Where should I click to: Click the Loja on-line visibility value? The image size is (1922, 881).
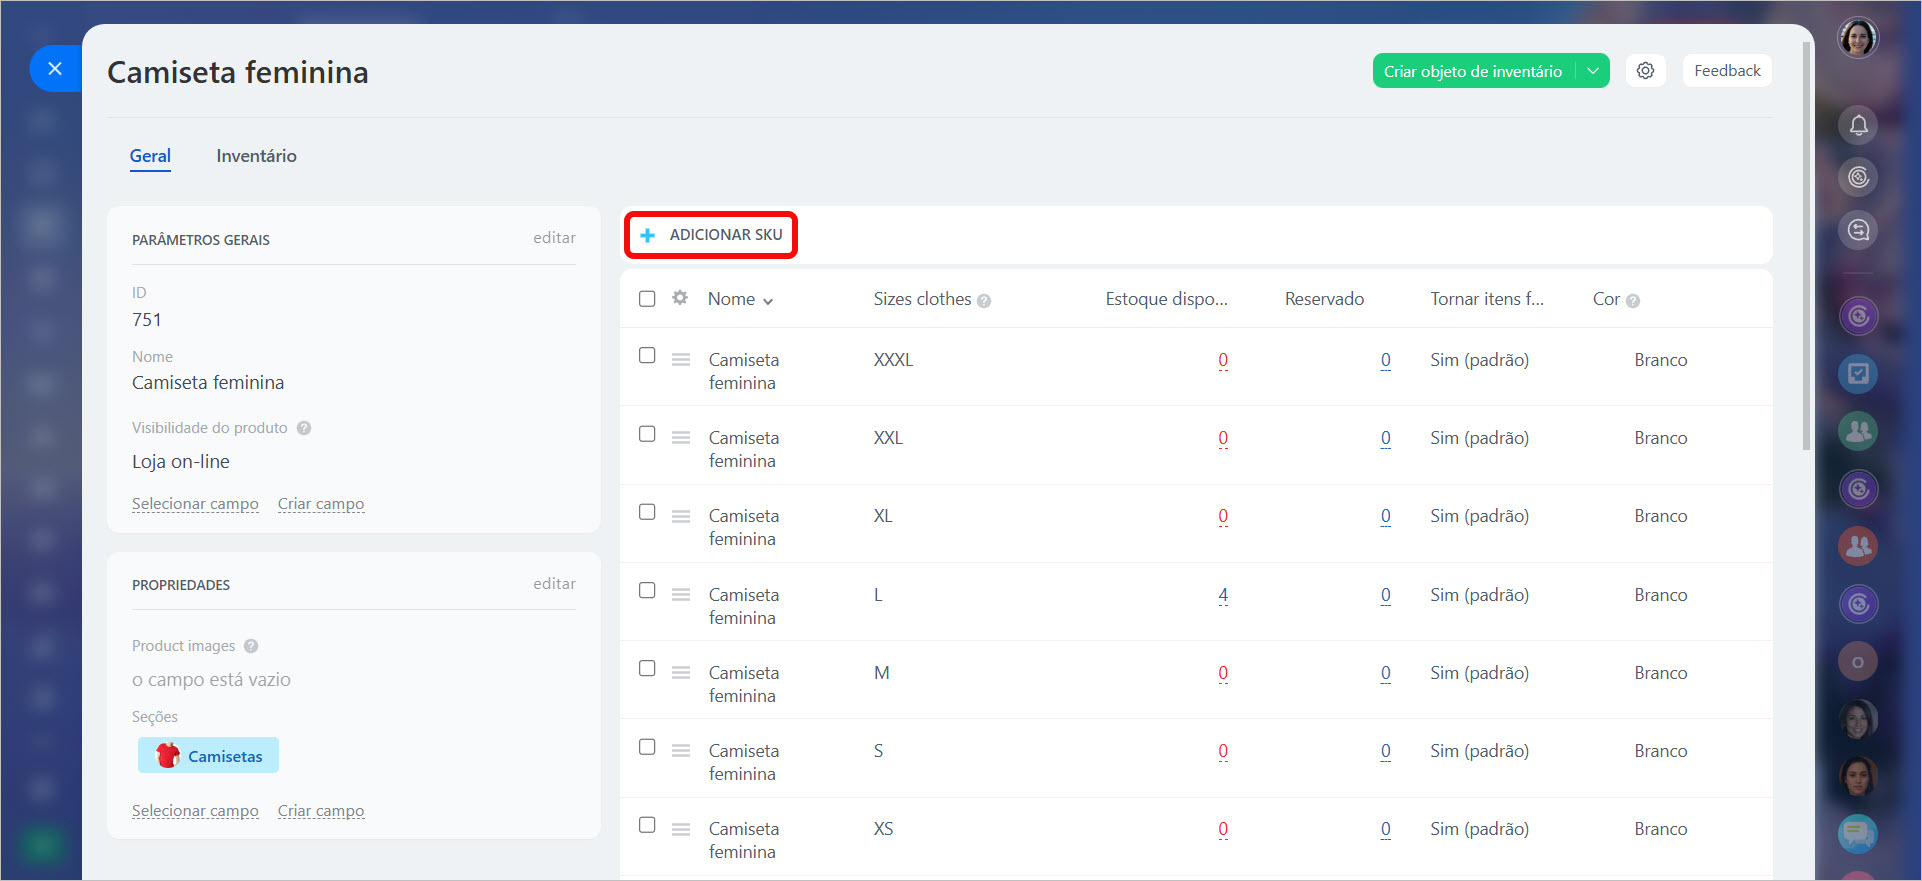pos(181,462)
